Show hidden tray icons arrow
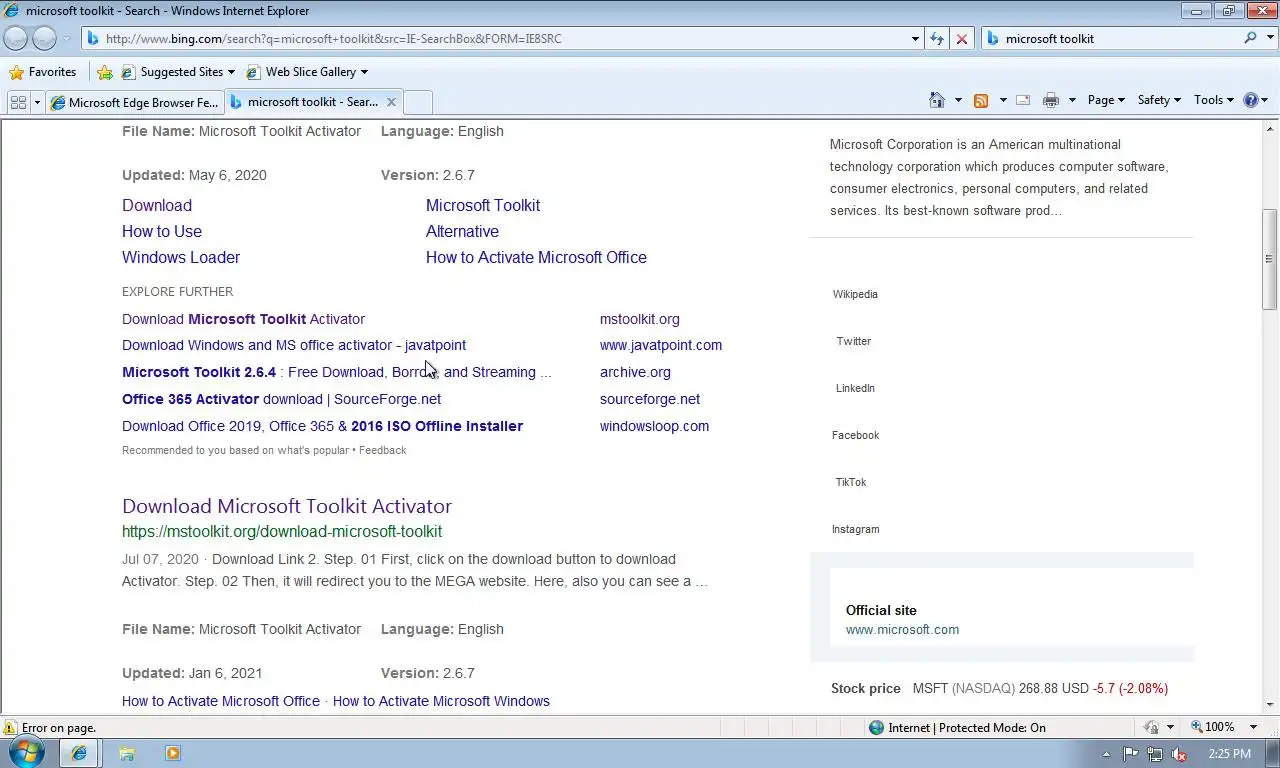 1106,754
